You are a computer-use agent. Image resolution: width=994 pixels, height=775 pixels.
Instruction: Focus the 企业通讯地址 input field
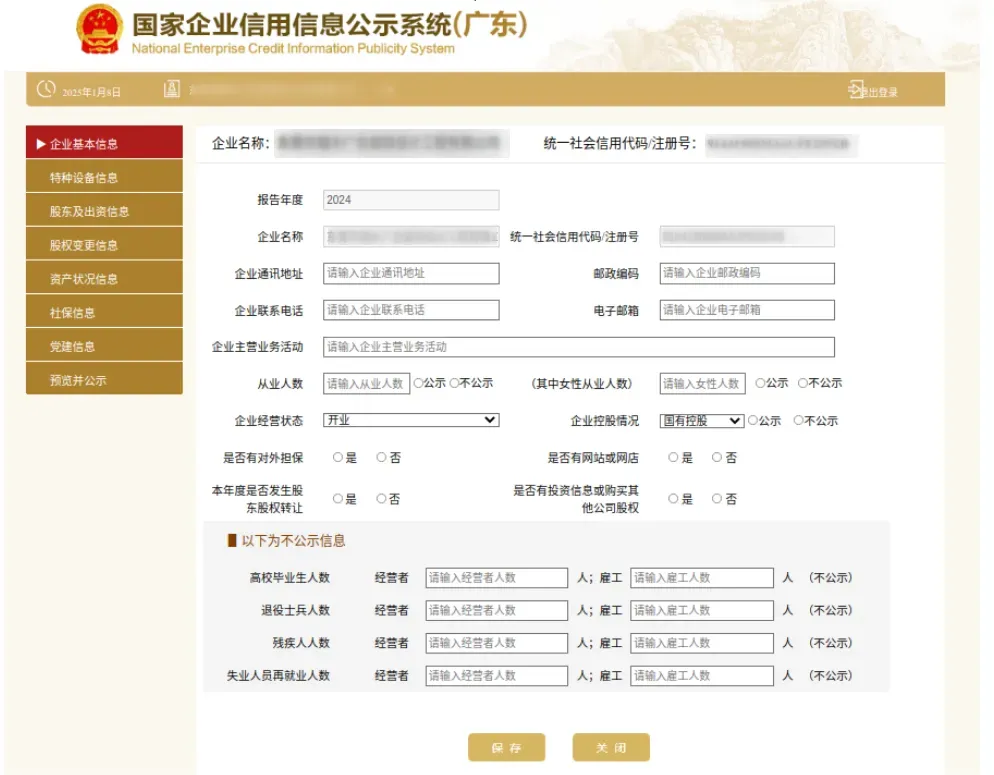pos(411,273)
